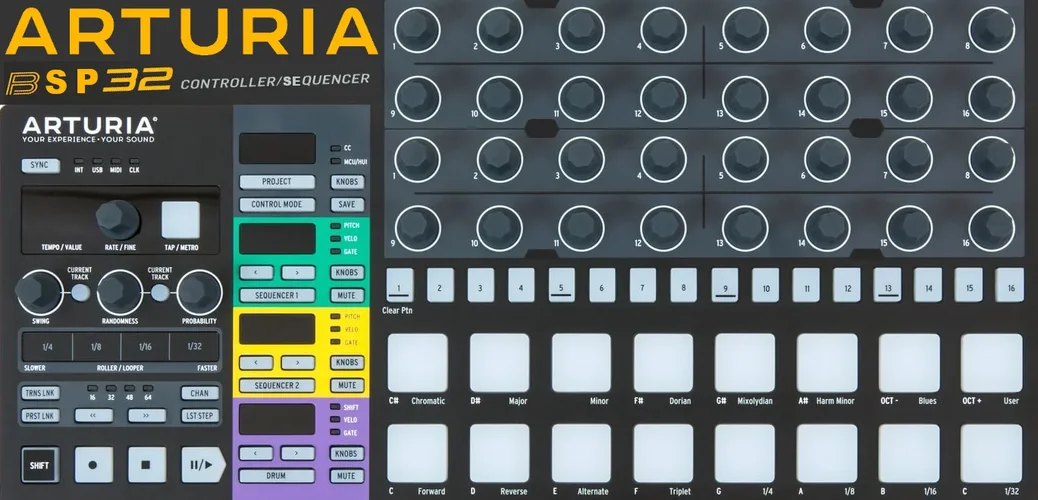Touch the 1/32 roller strip segment
The height and width of the screenshot is (500, 1038).
(195, 346)
